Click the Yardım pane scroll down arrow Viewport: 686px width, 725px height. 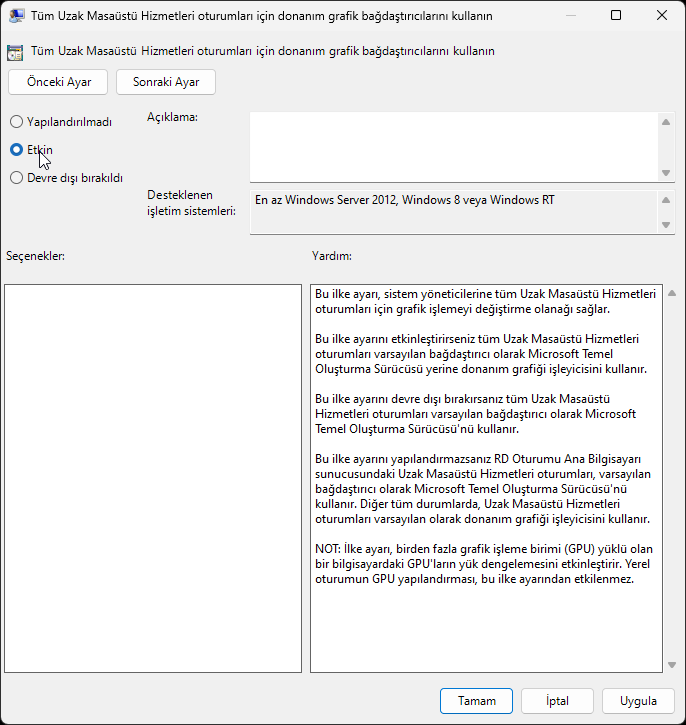[x=672, y=665]
